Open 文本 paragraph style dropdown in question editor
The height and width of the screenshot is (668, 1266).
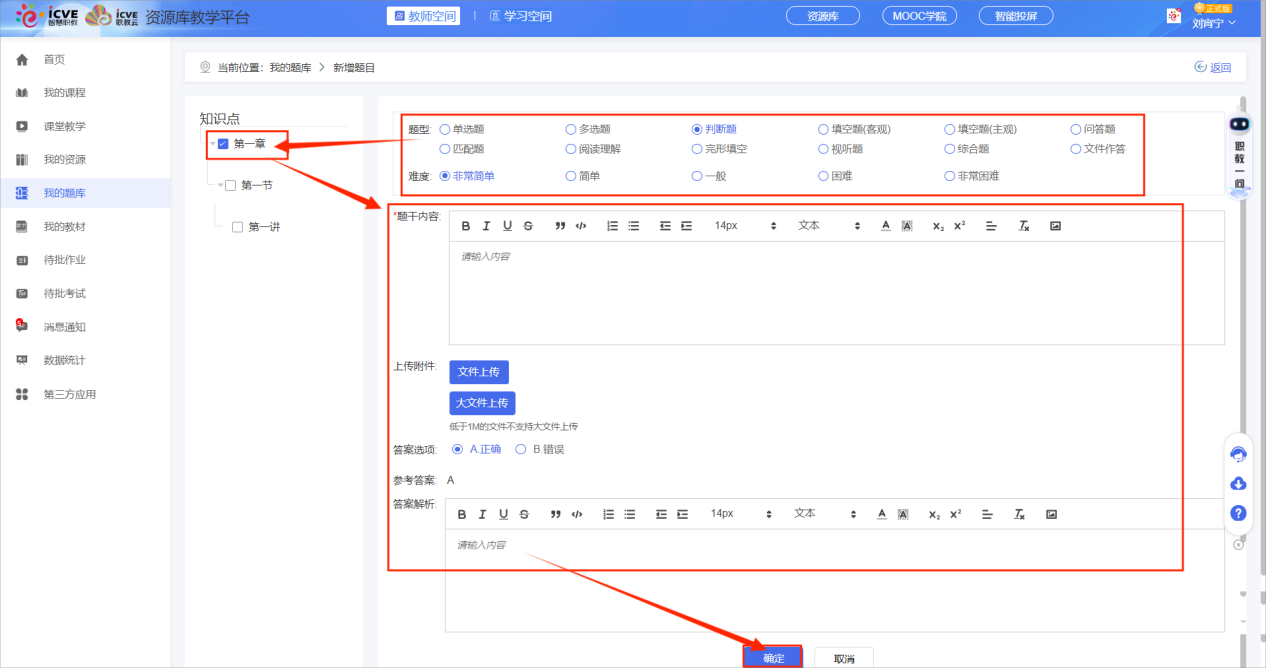coord(828,226)
